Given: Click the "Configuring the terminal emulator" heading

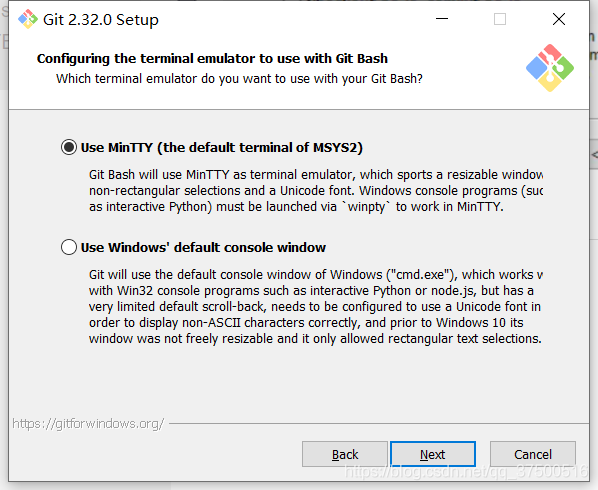Looking at the screenshot, I should pos(212,58).
